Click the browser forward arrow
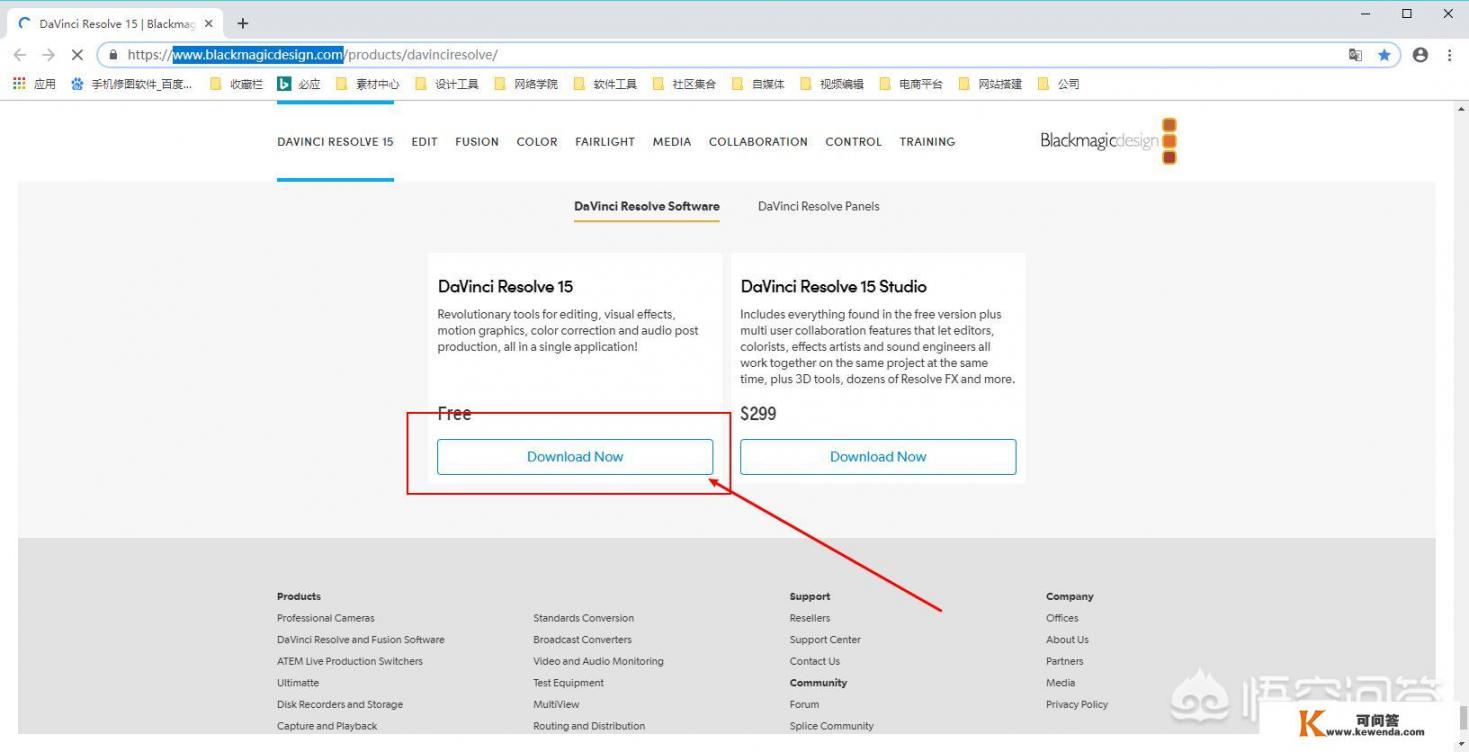Image resolution: width=1469 pixels, height=752 pixels. coord(48,55)
